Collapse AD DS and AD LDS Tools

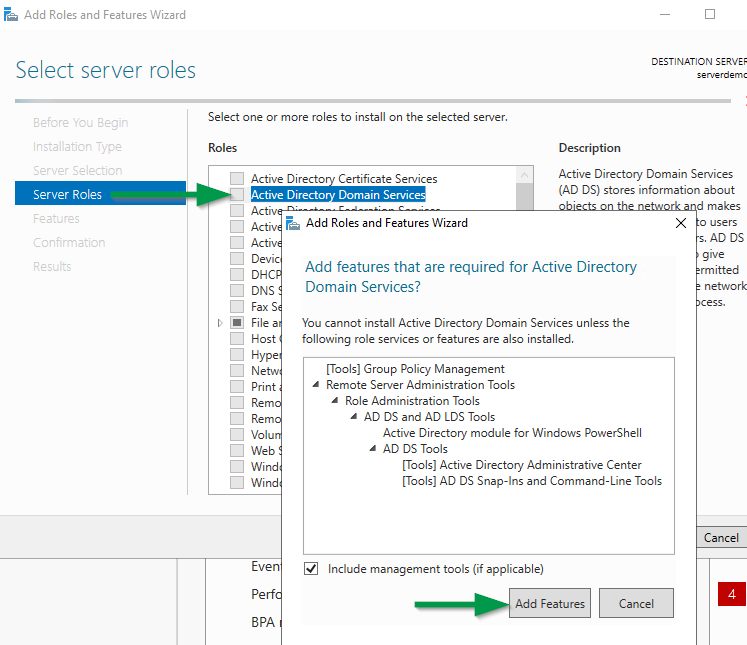coord(354,417)
